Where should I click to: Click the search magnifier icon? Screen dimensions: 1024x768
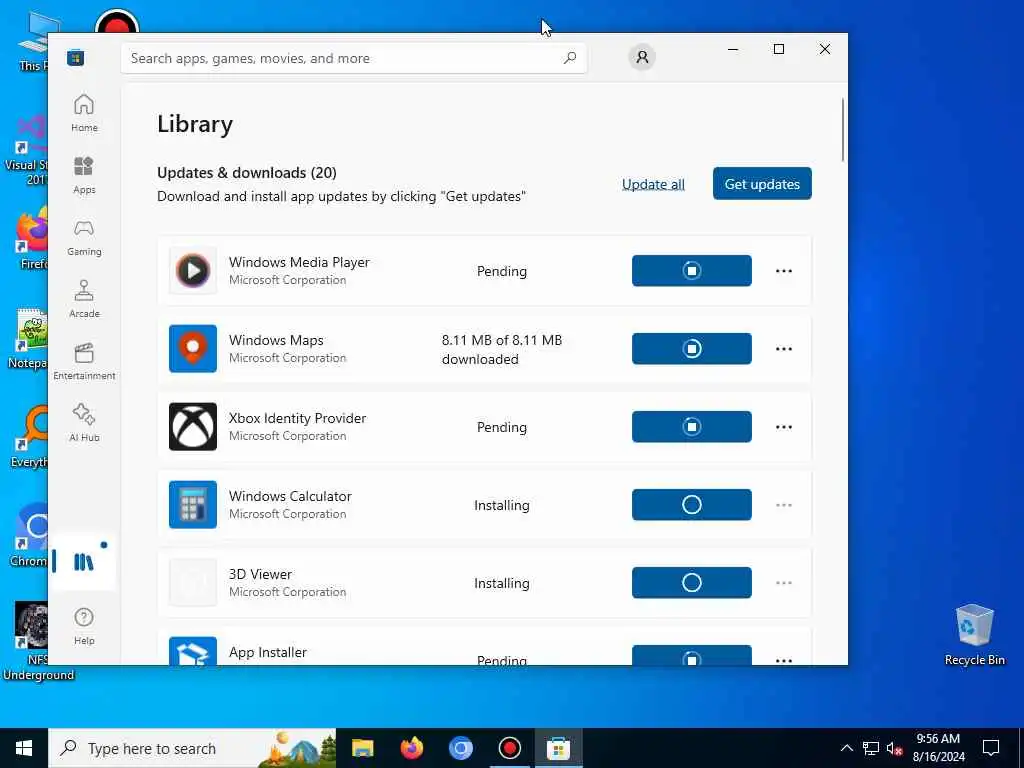coord(570,57)
